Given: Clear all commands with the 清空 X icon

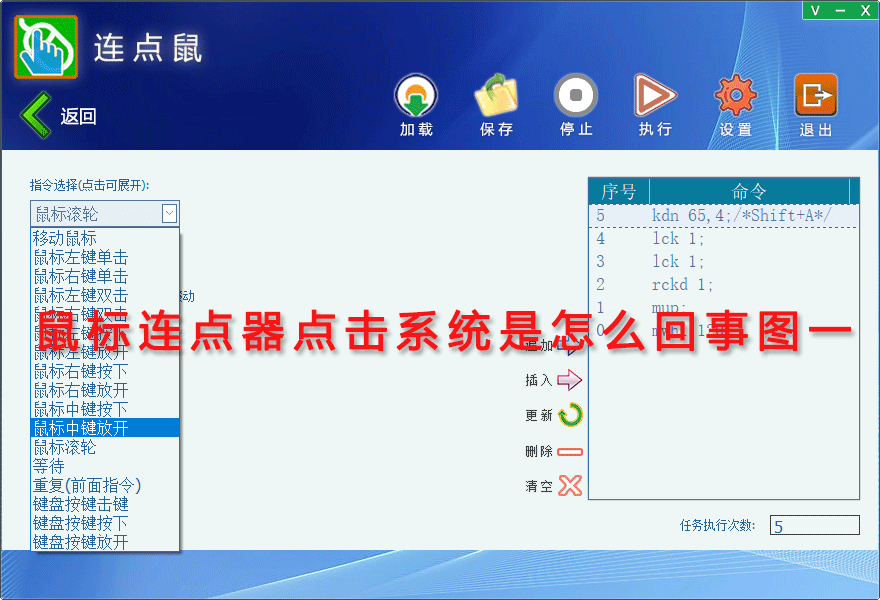Looking at the screenshot, I should pyautogui.click(x=570, y=486).
